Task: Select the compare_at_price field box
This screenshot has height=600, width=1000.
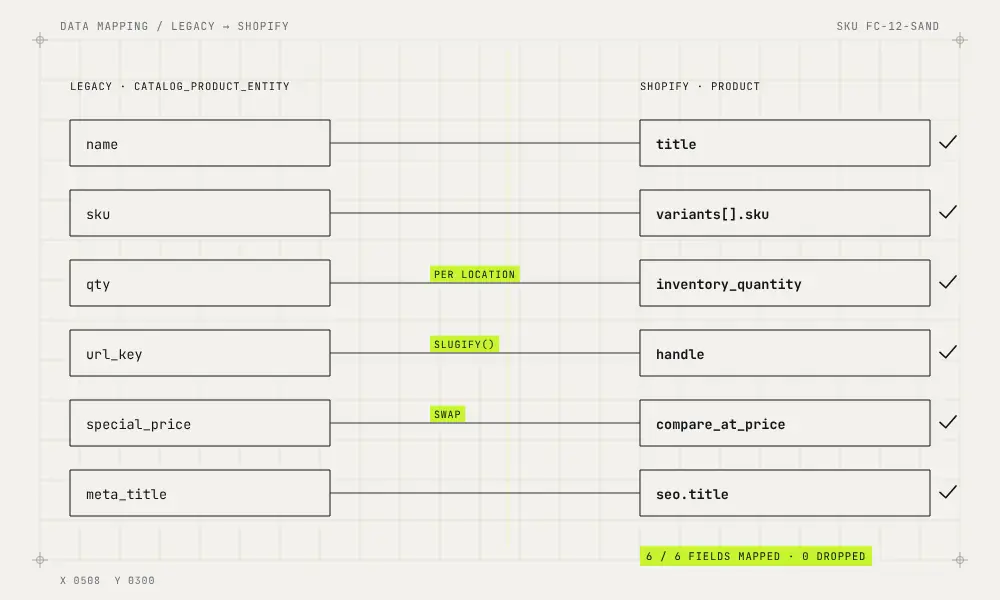Action: (x=784, y=423)
